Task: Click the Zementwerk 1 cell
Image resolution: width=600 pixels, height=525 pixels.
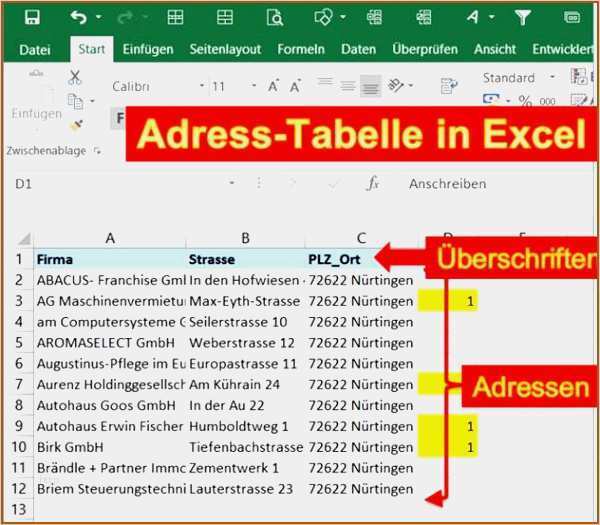Action: 246,468
